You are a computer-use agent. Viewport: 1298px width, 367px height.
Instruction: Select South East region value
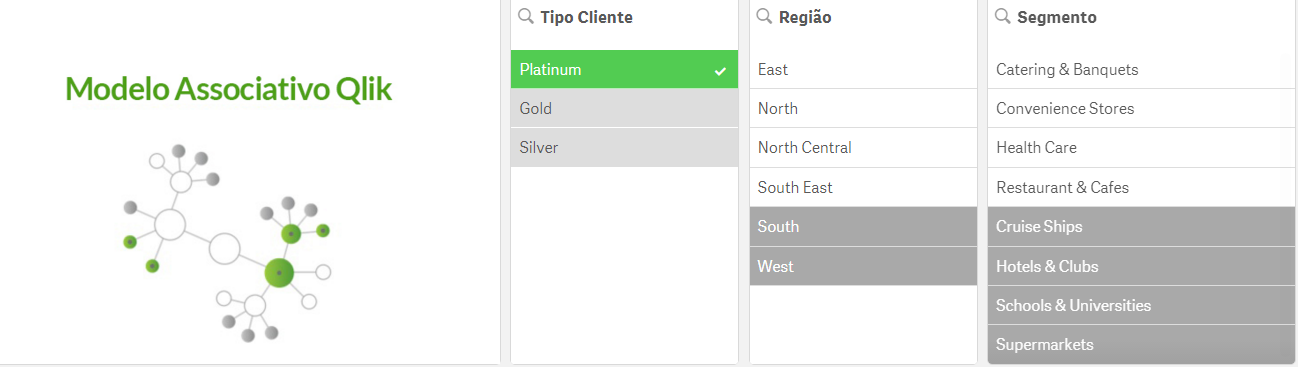pyautogui.click(x=863, y=187)
